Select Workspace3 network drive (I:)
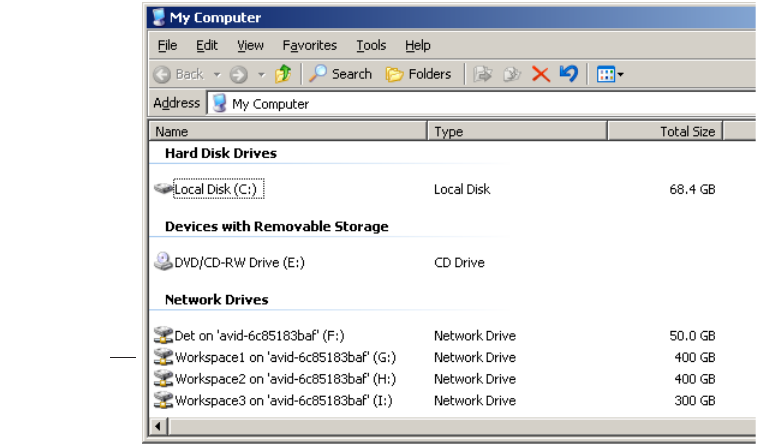758x446 pixels. (x=283, y=401)
